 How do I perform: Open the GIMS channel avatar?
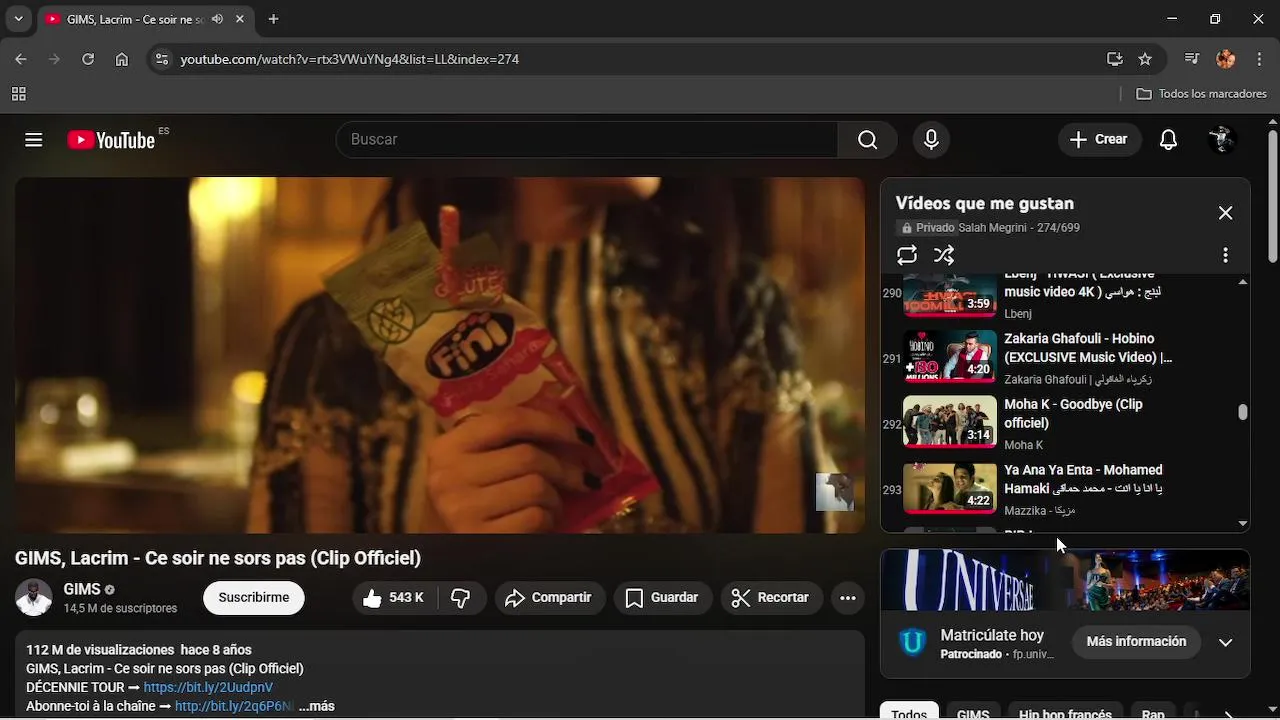[33, 598]
